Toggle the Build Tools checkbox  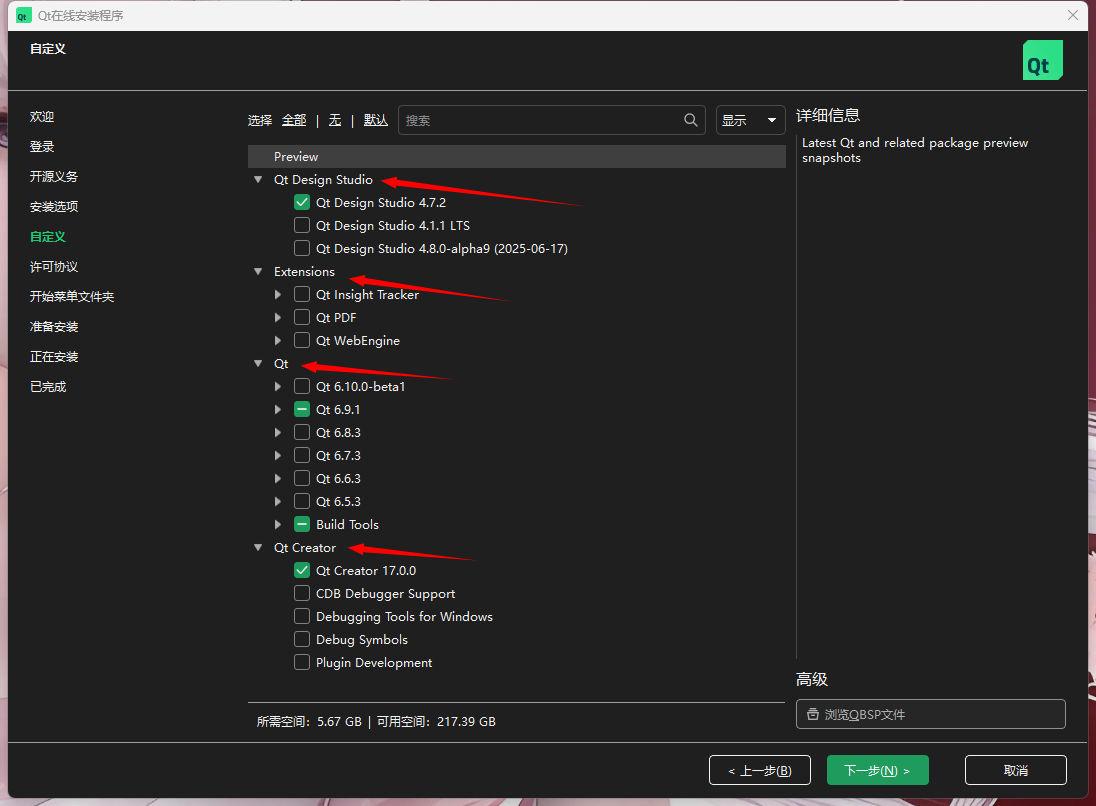(x=302, y=524)
